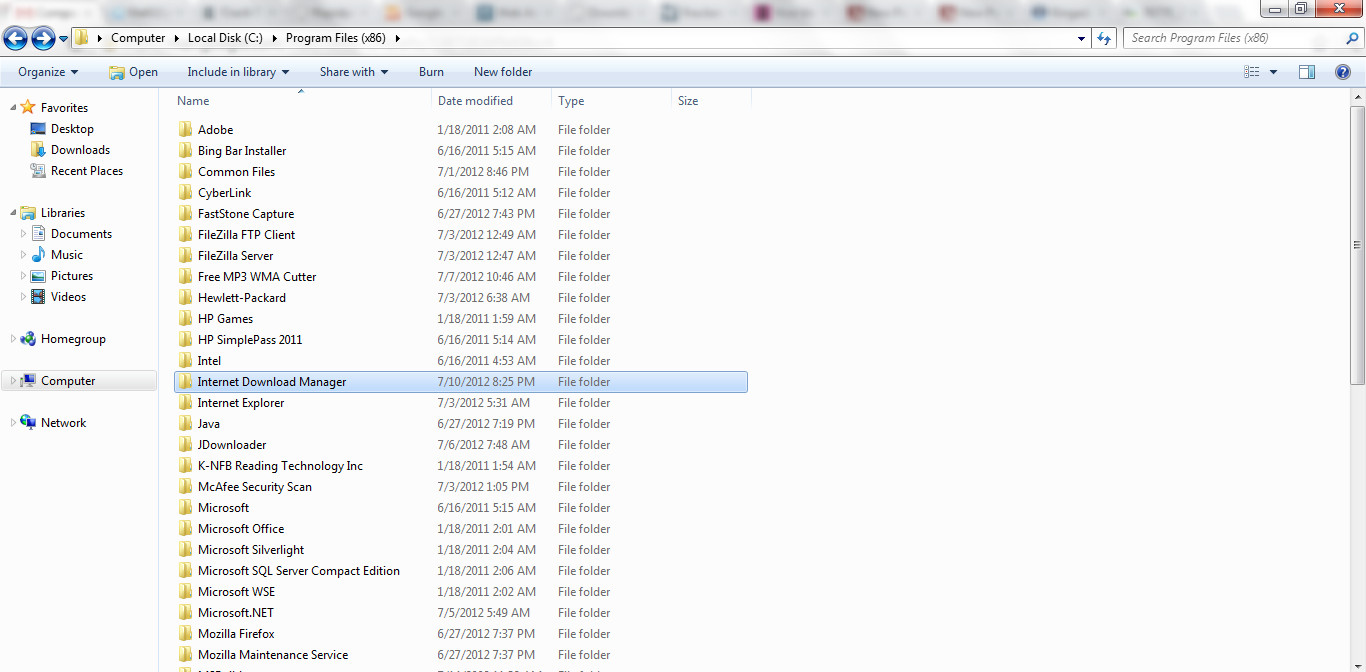Expand the Music library arrow
Image resolution: width=1366 pixels, height=672 pixels.
[x=24, y=255]
